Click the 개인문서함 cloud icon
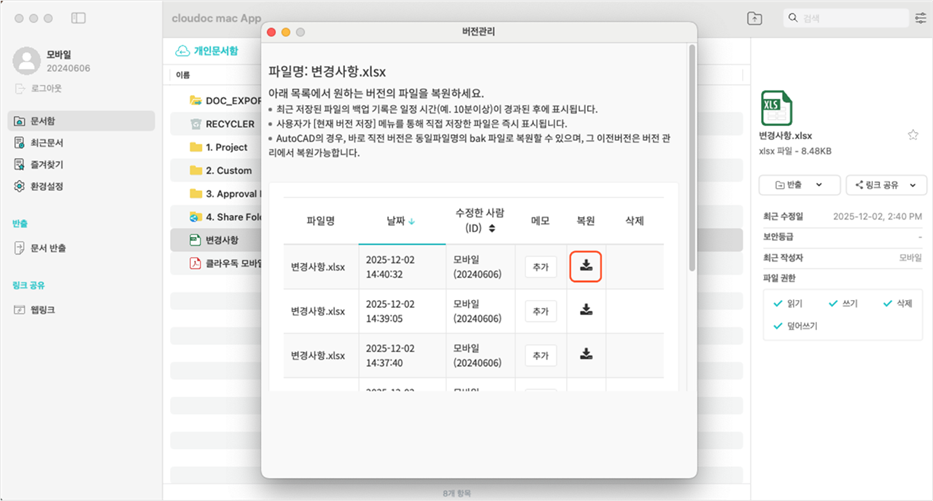The image size is (933, 501). (182, 51)
